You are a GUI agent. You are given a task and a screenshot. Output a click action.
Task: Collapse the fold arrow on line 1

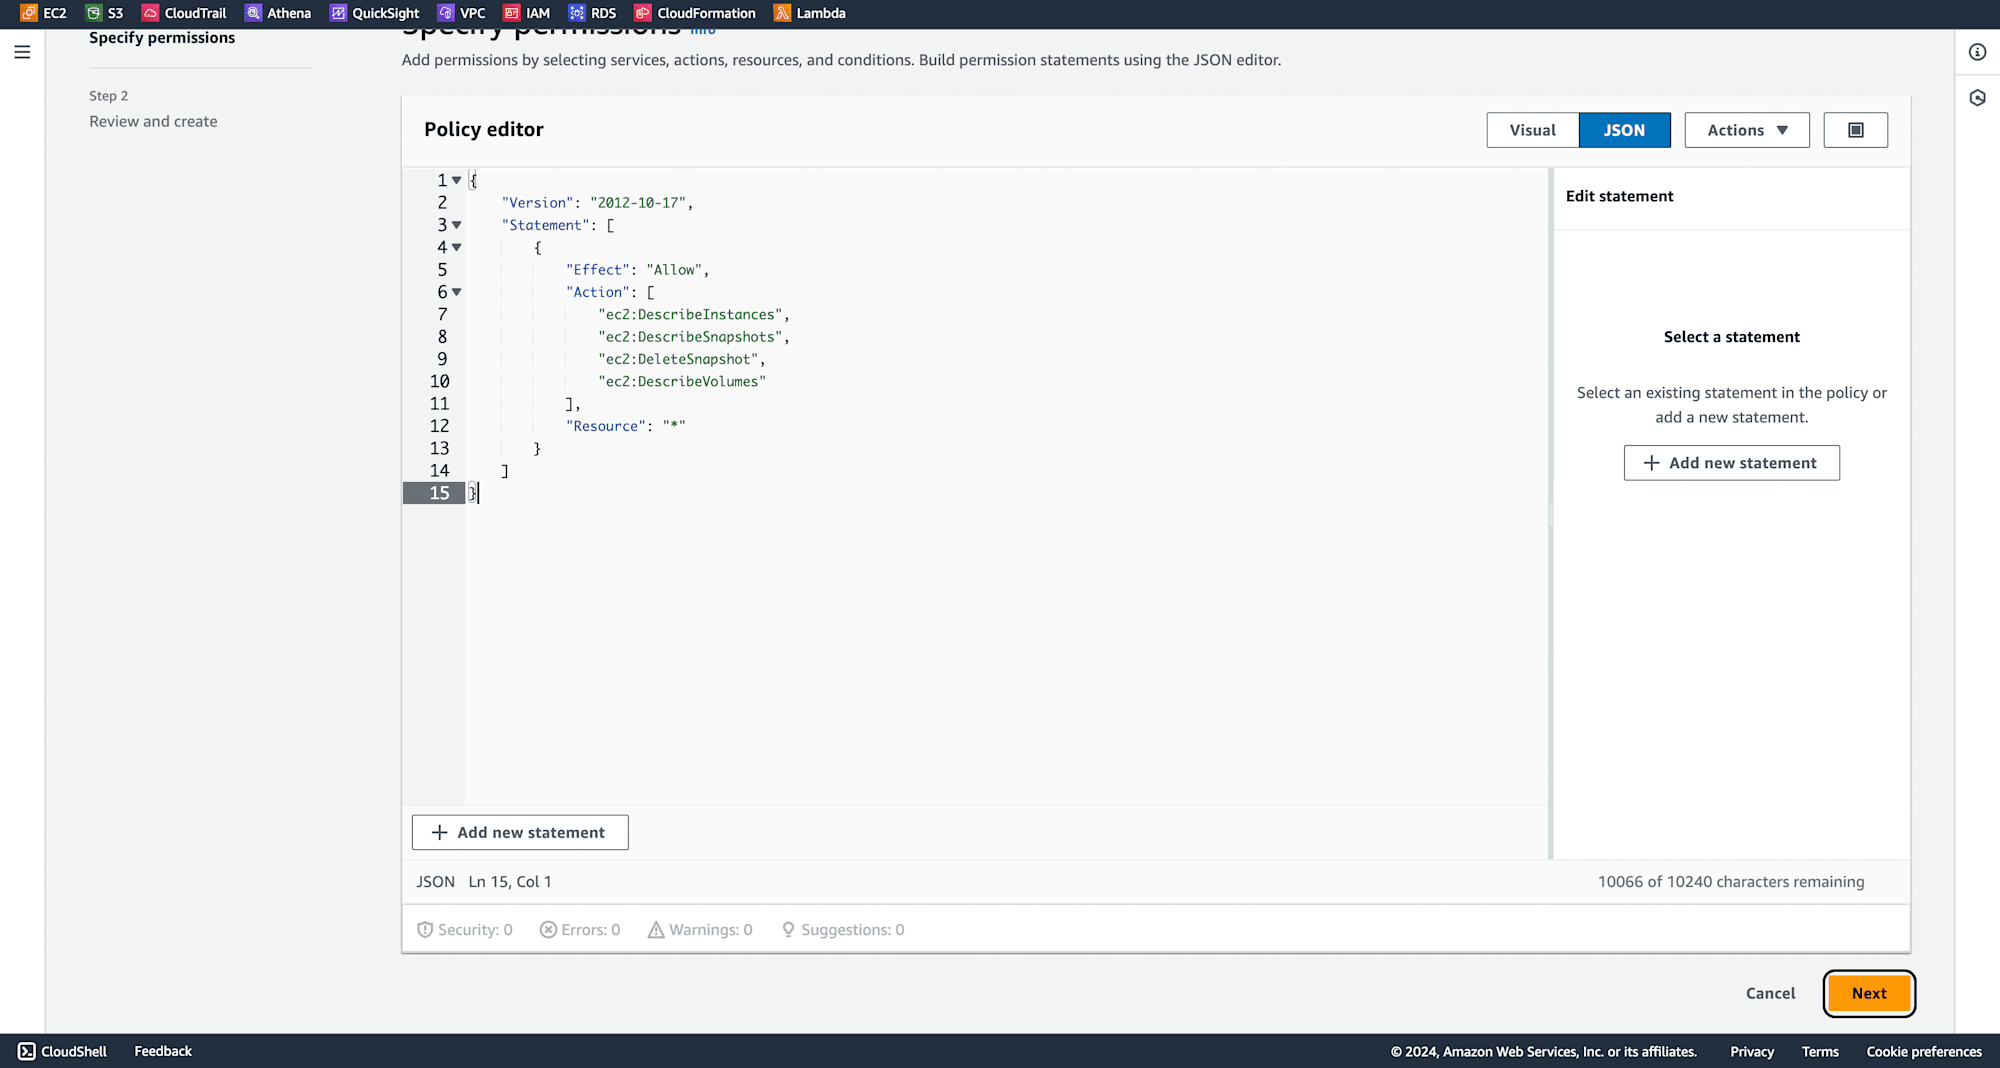coord(457,181)
